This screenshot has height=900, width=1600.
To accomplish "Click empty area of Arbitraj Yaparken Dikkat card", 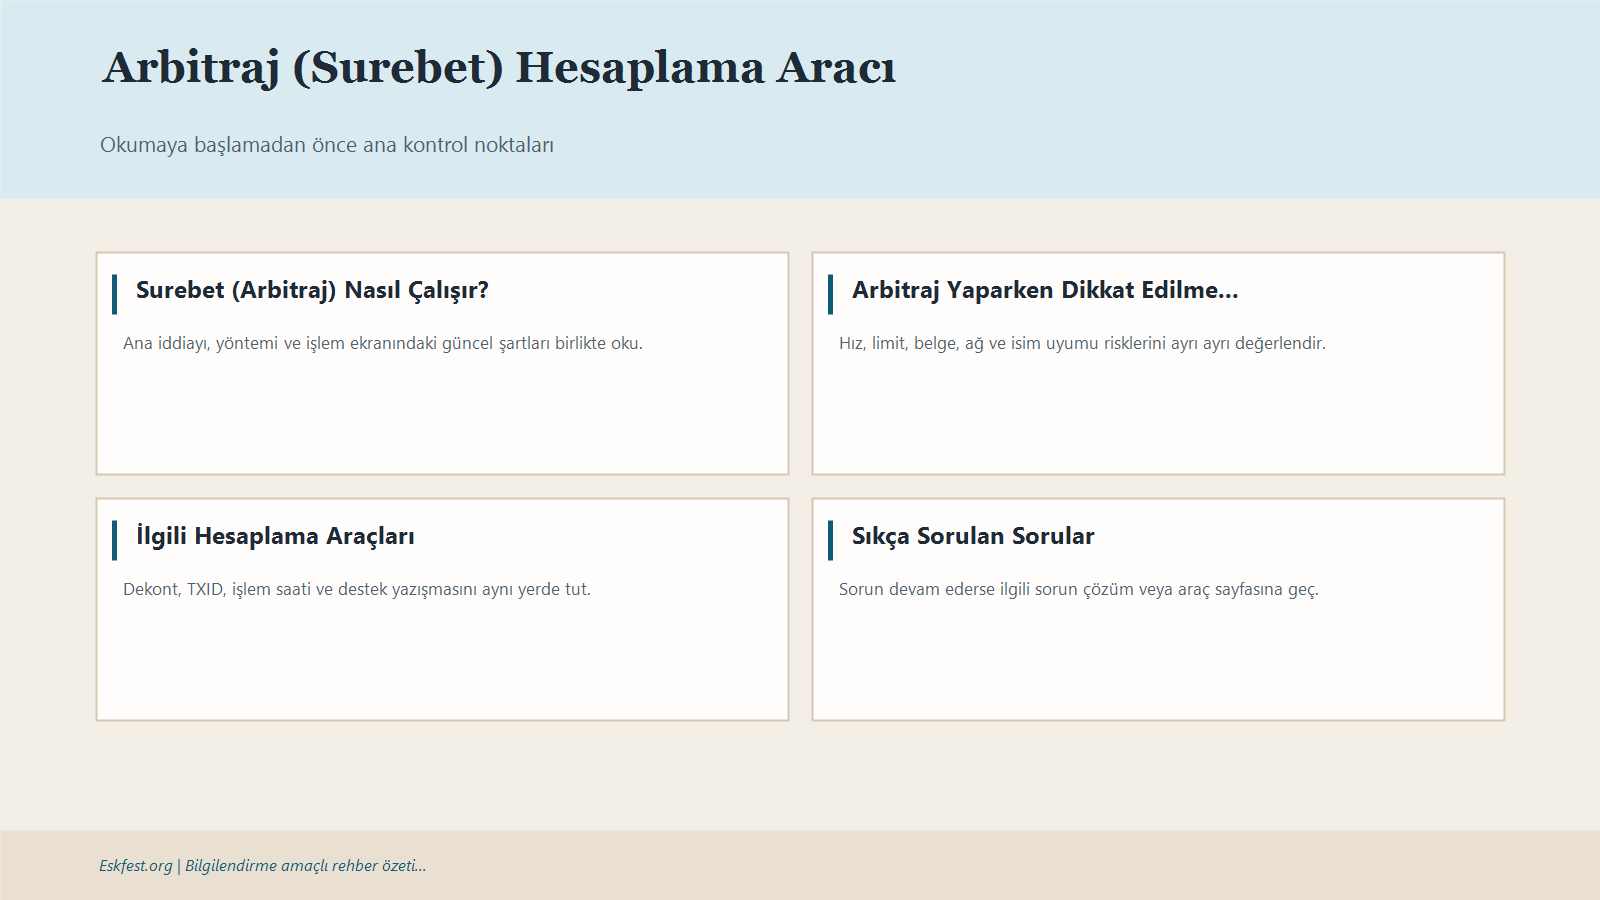I will point(1158,415).
